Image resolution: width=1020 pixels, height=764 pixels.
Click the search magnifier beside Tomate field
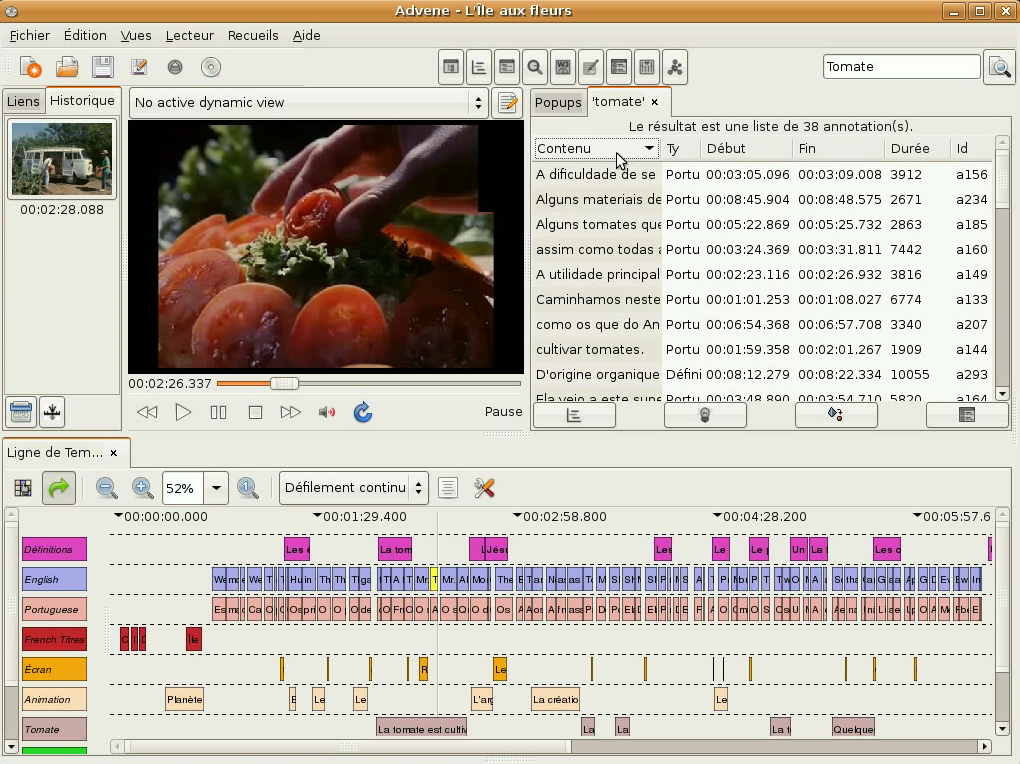(x=999, y=67)
